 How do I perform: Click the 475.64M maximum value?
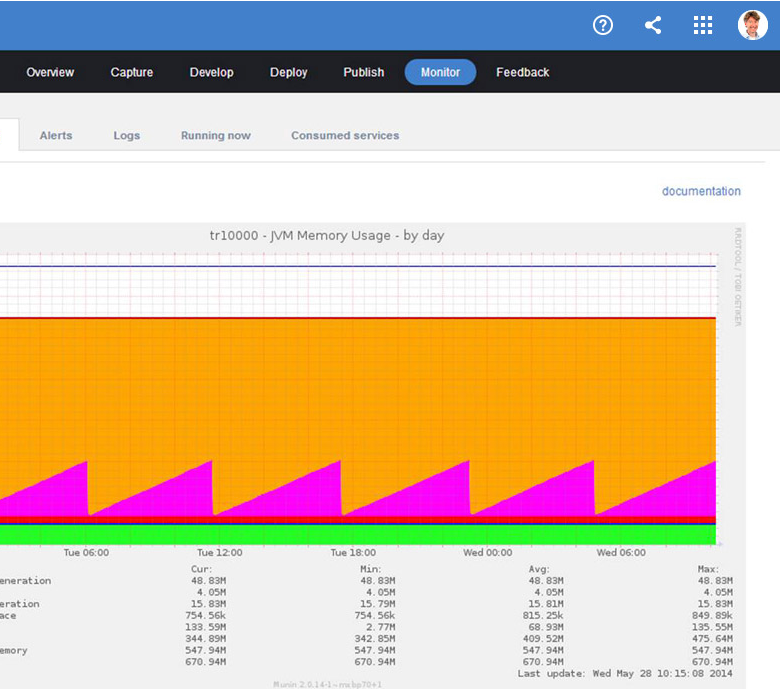tap(712, 638)
